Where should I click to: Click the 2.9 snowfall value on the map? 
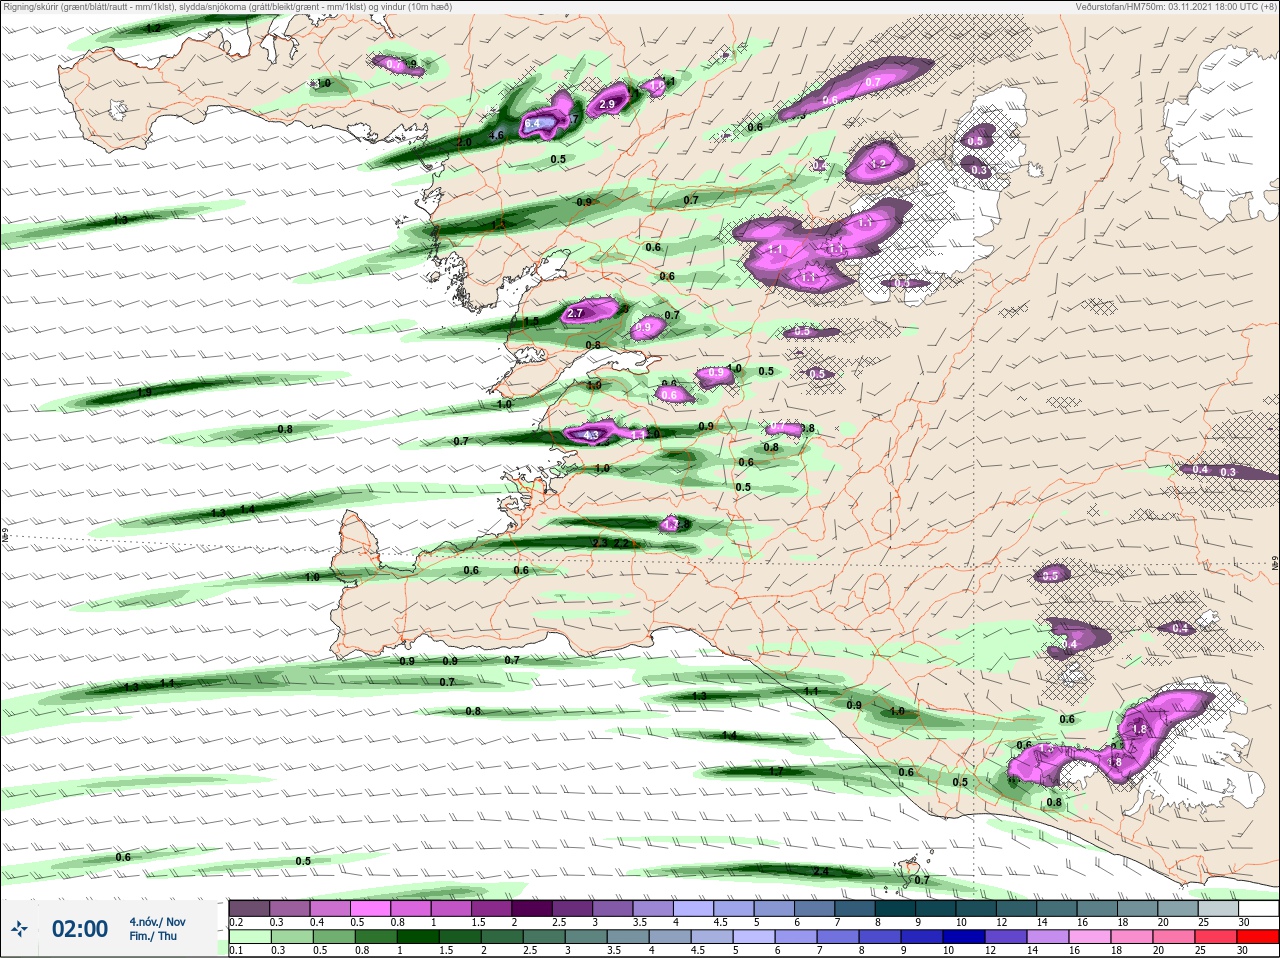coord(607,104)
